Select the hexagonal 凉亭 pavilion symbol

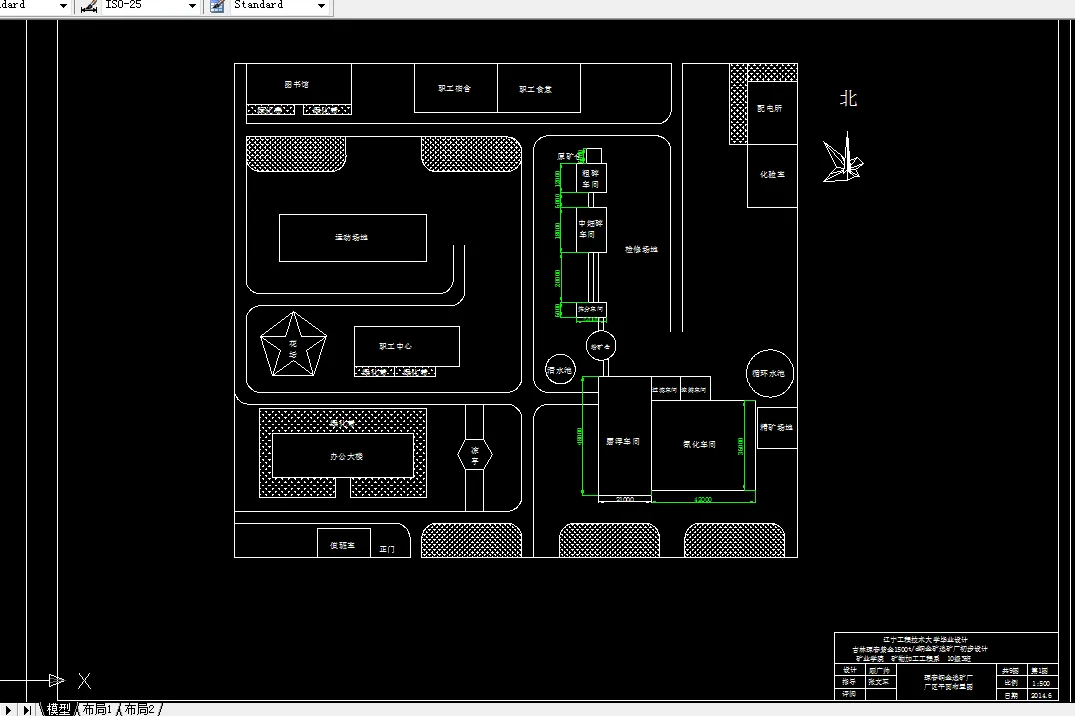click(x=474, y=455)
